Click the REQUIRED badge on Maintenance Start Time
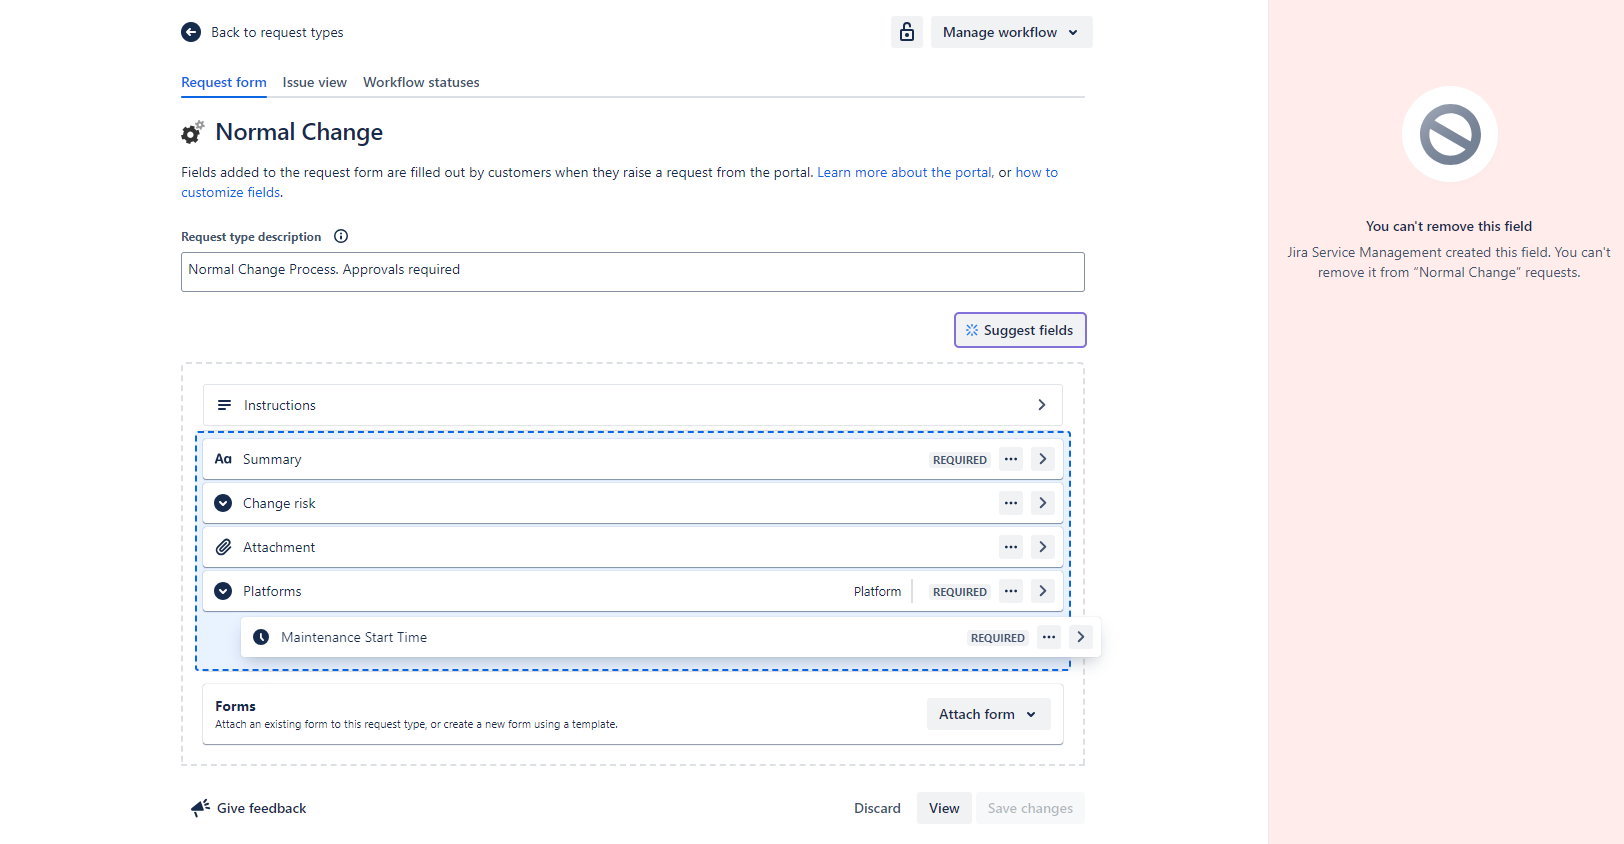Image resolution: width=1624 pixels, height=844 pixels. (x=998, y=638)
